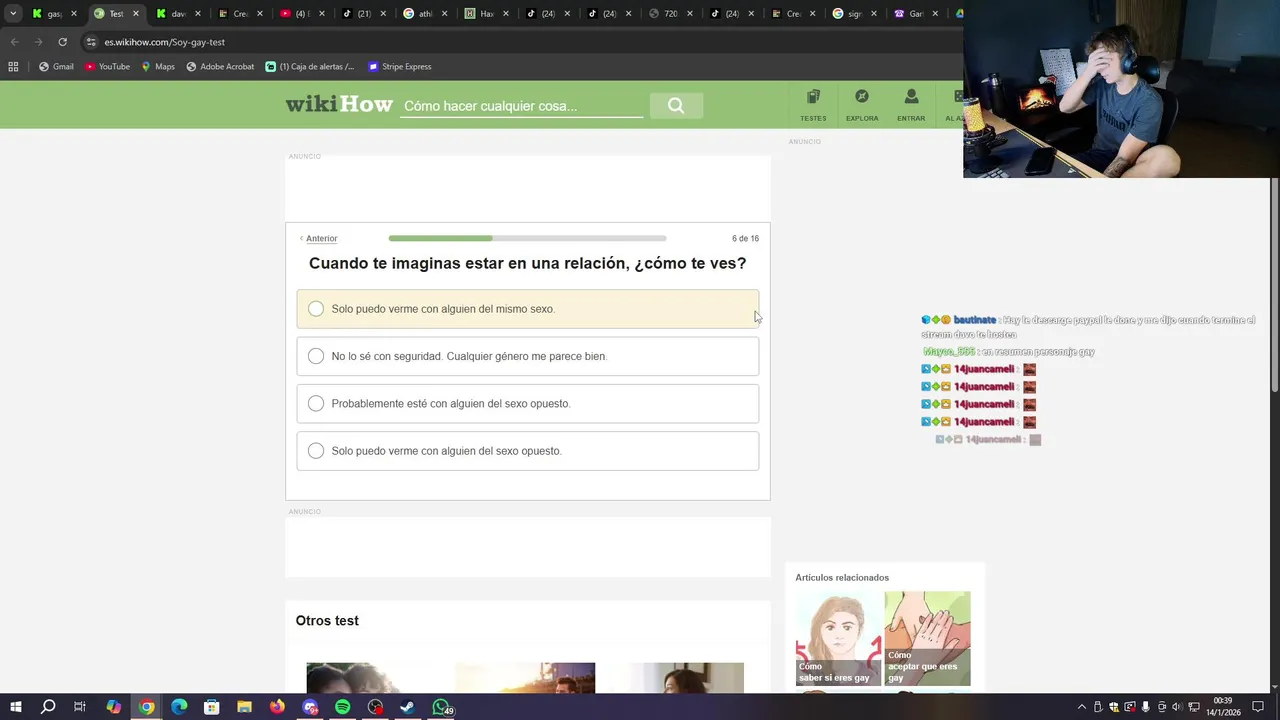Switch to the first Kick 'gas' tab
The width and height of the screenshot is (1280, 720).
tap(54, 14)
